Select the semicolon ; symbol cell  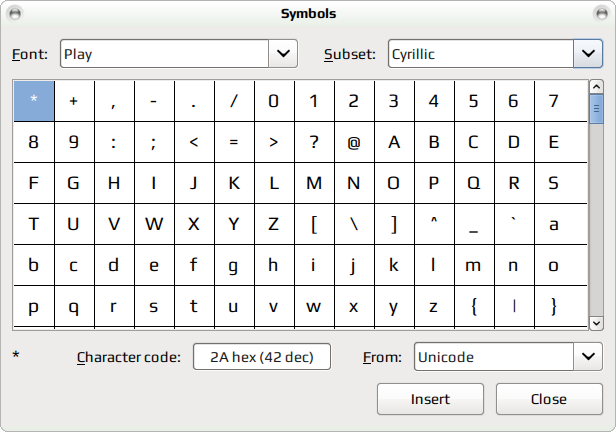click(x=154, y=142)
